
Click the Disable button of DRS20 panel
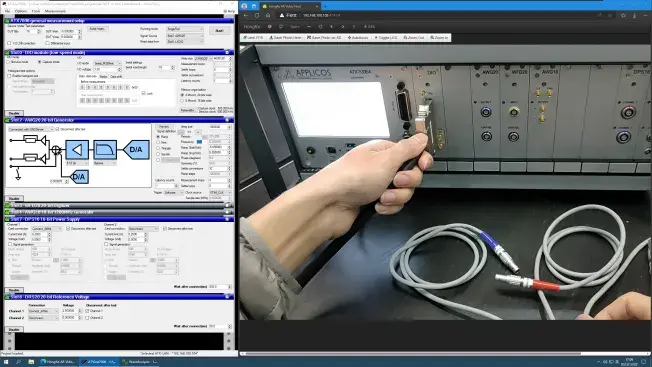[x=14, y=330]
